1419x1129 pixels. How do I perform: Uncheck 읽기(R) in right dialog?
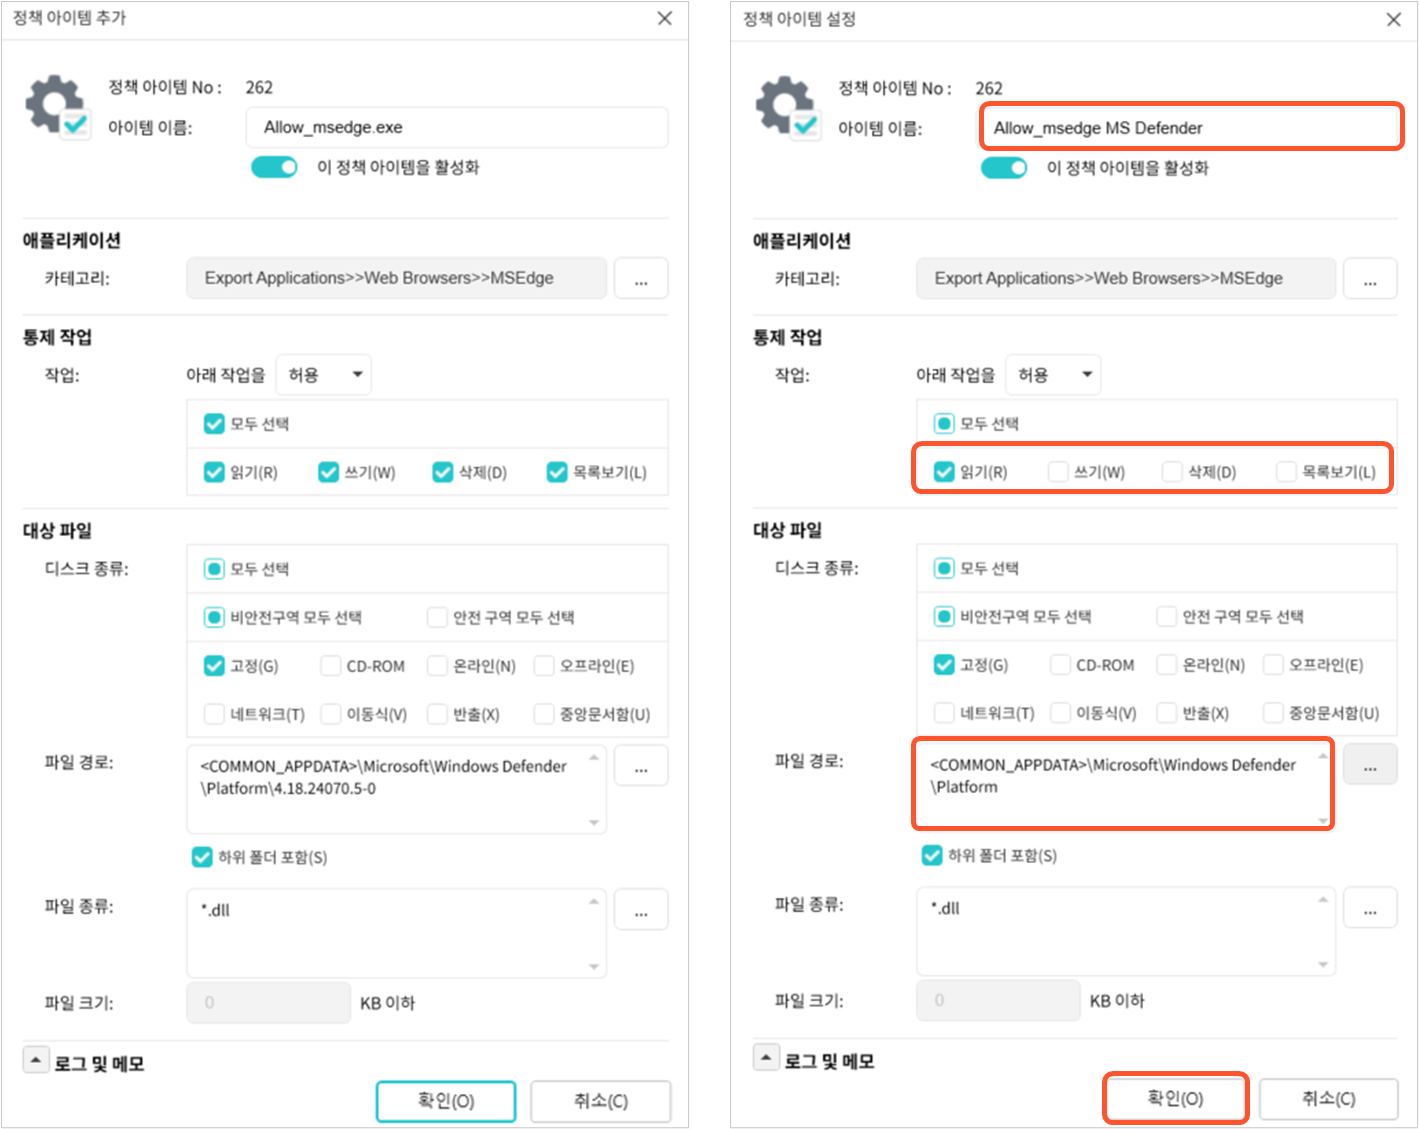(x=944, y=471)
